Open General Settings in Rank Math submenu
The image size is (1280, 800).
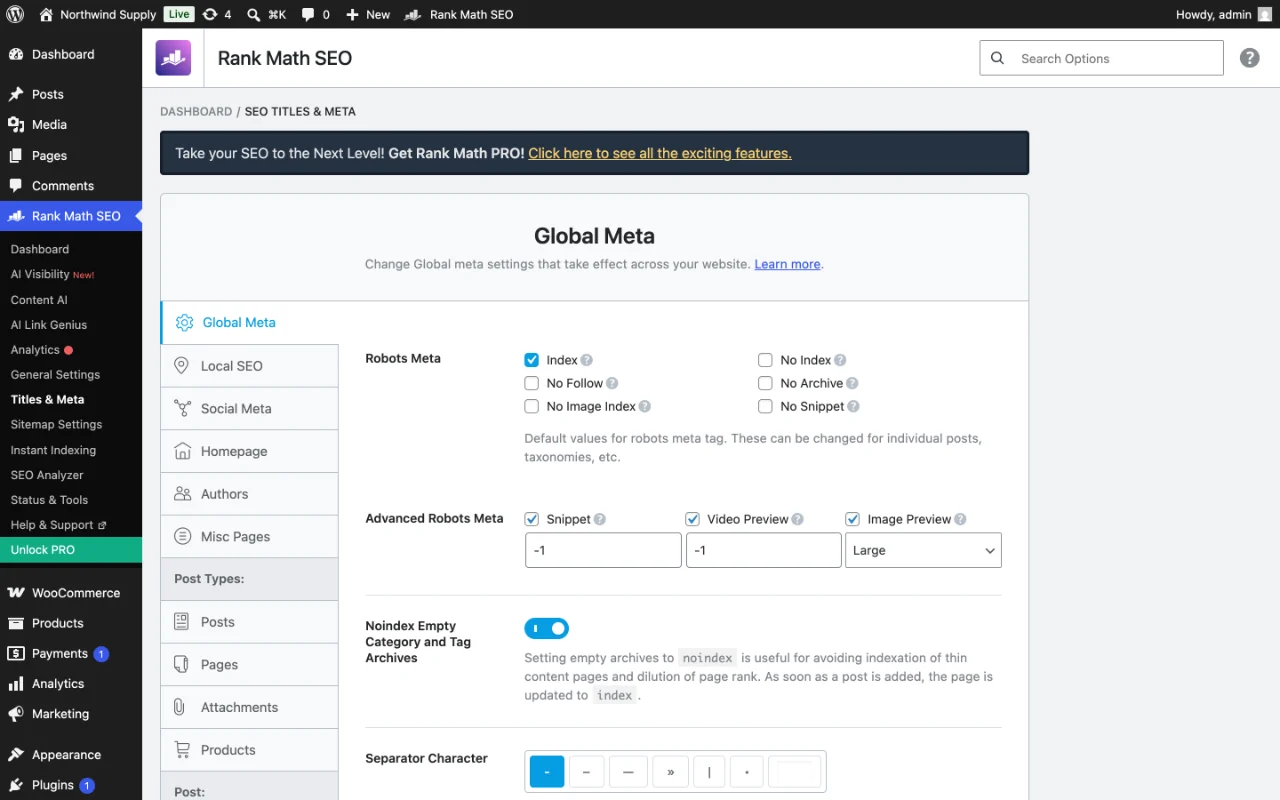tap(55, 374)
